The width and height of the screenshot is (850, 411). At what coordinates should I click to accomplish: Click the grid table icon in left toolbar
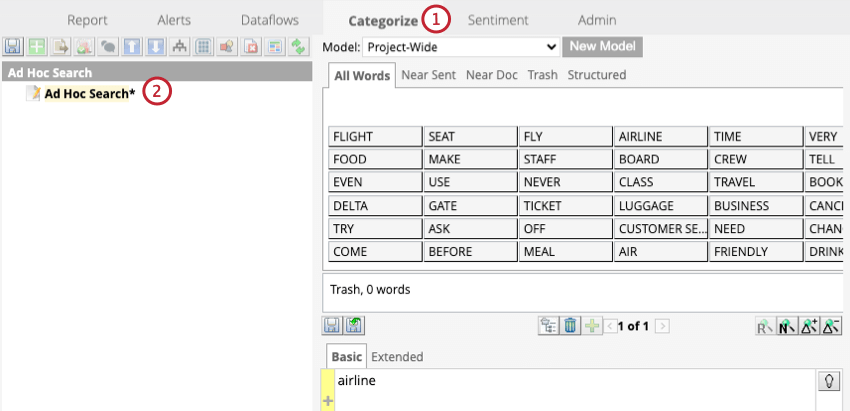[202, 46]
